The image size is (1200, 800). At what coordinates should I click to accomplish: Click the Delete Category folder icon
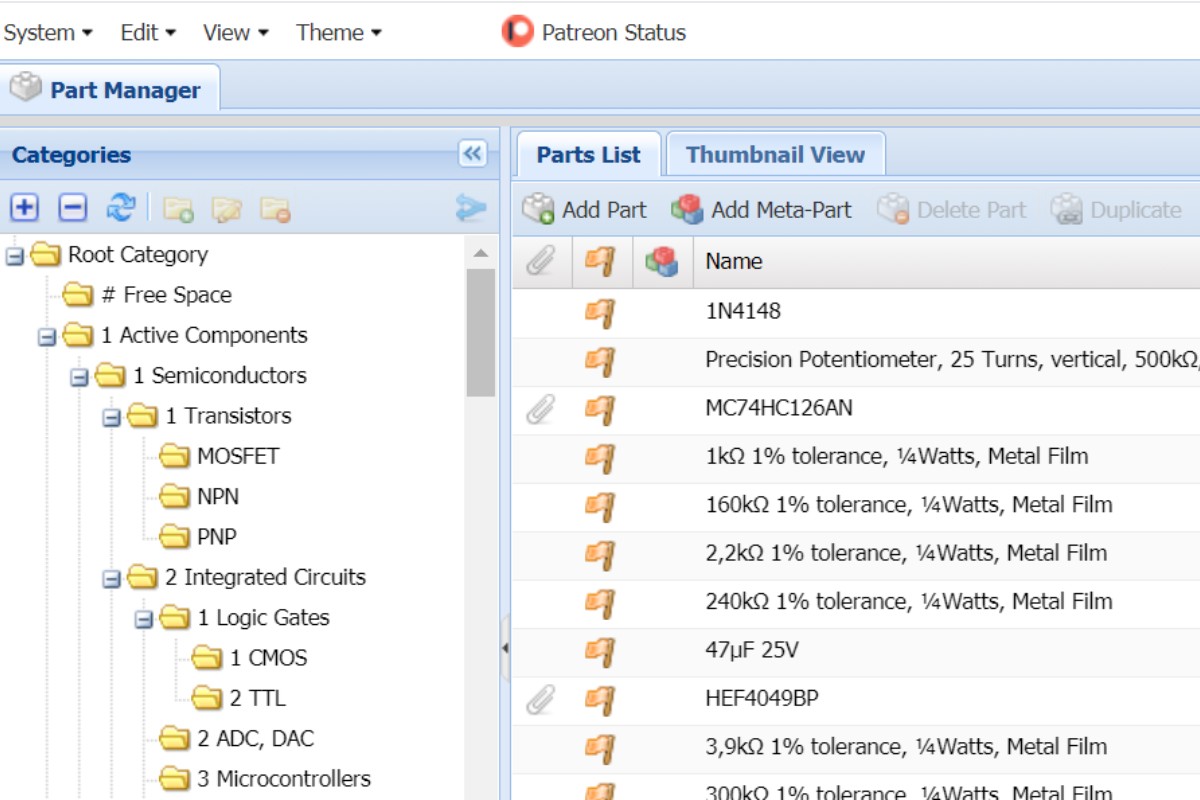click(275, 209)
